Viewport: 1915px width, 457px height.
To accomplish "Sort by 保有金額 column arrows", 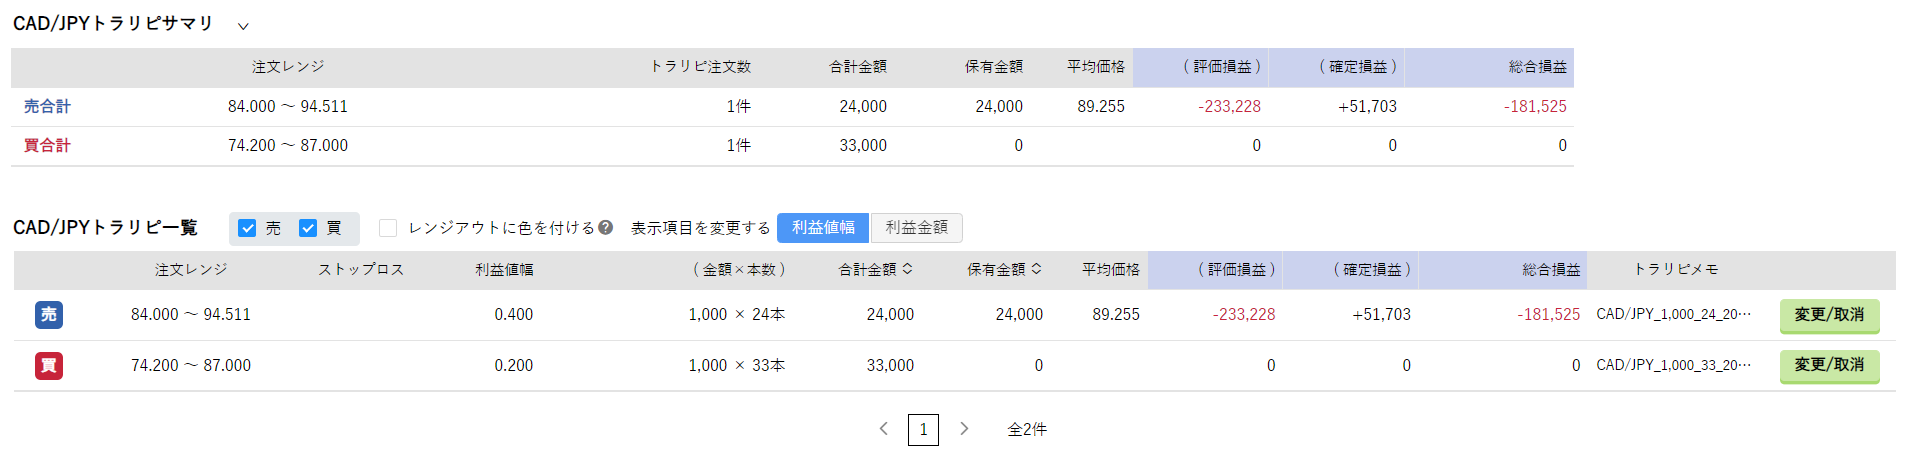I will (x=1036, y=269).
